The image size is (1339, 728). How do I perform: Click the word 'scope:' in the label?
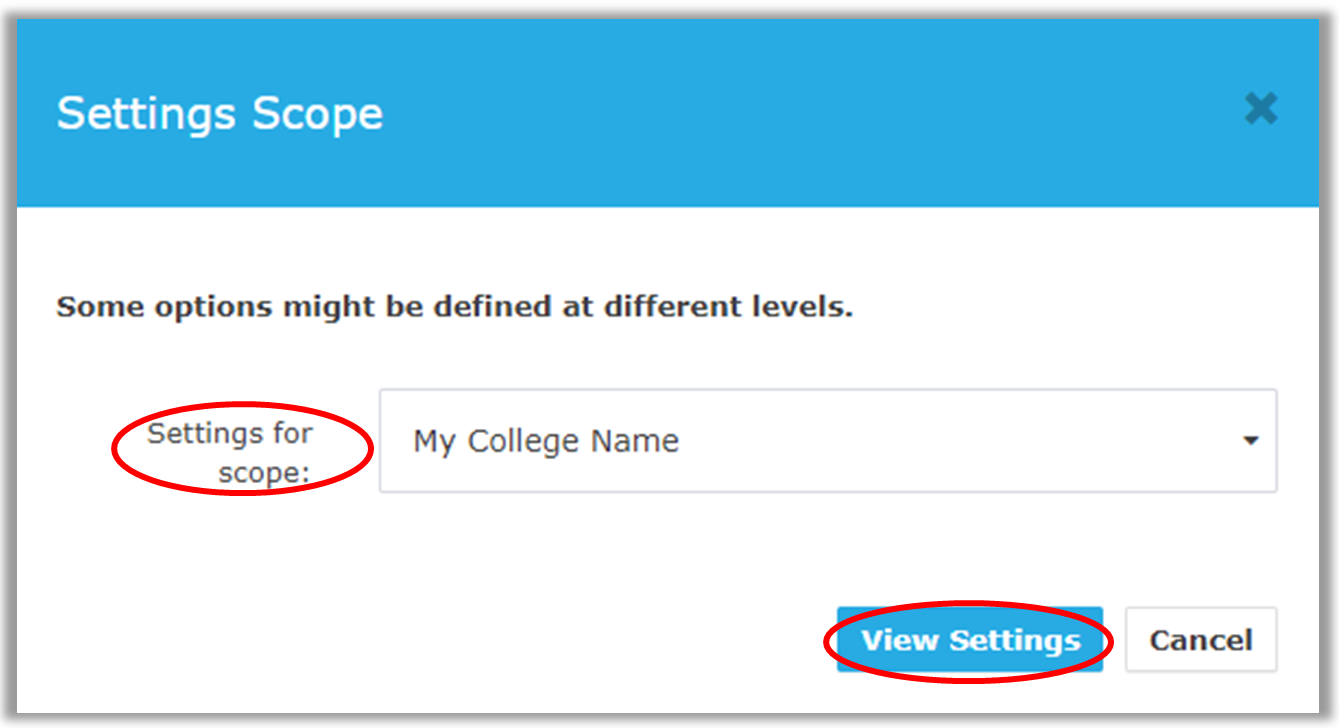pos(265,473)
